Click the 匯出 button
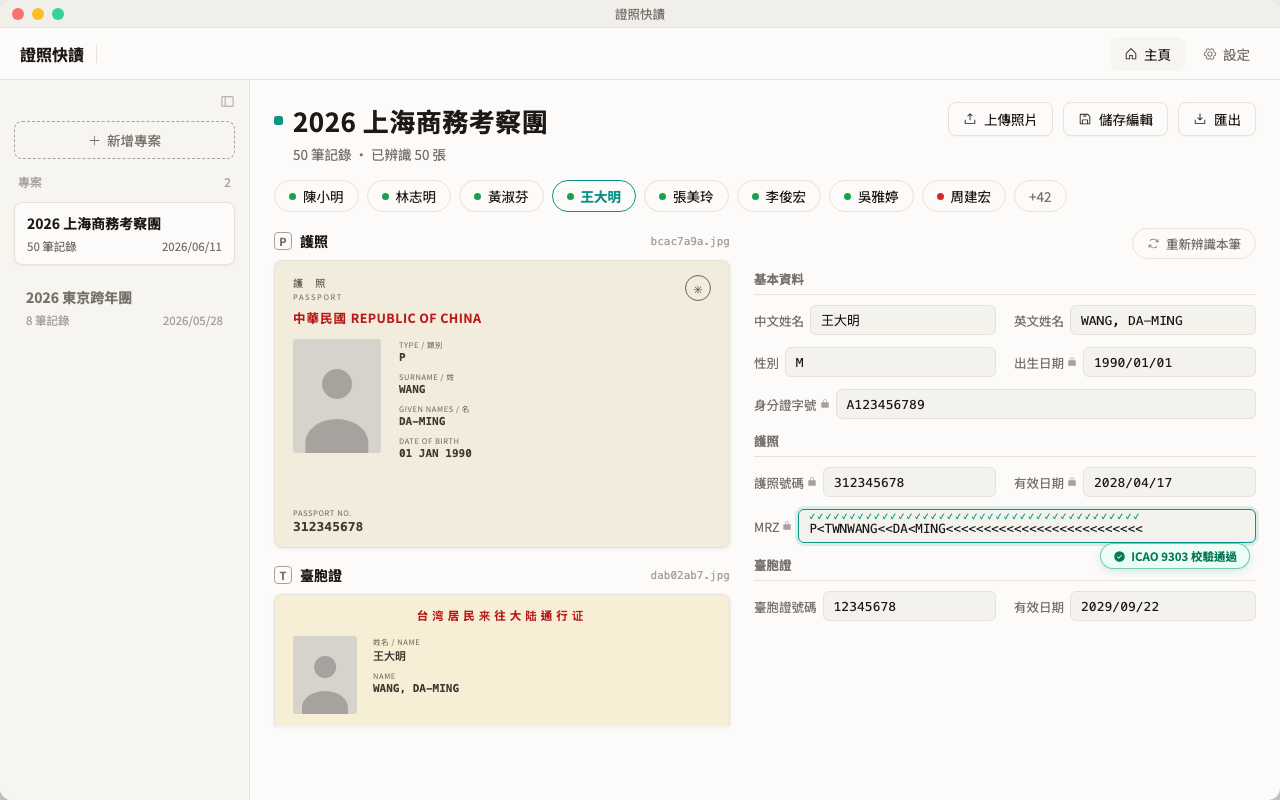Image resolution: width=1280 pixels, height=800 pixels. click(x=1217, y=119)
